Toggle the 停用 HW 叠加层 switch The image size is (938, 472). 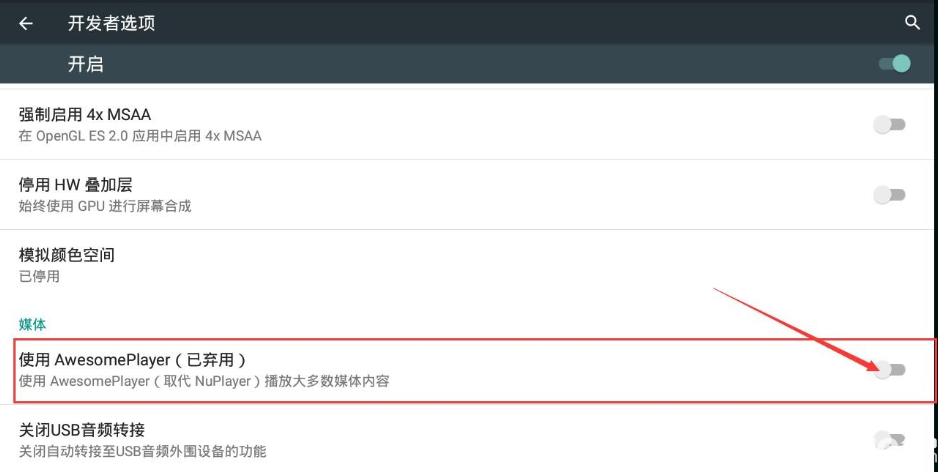coord(890,194)
